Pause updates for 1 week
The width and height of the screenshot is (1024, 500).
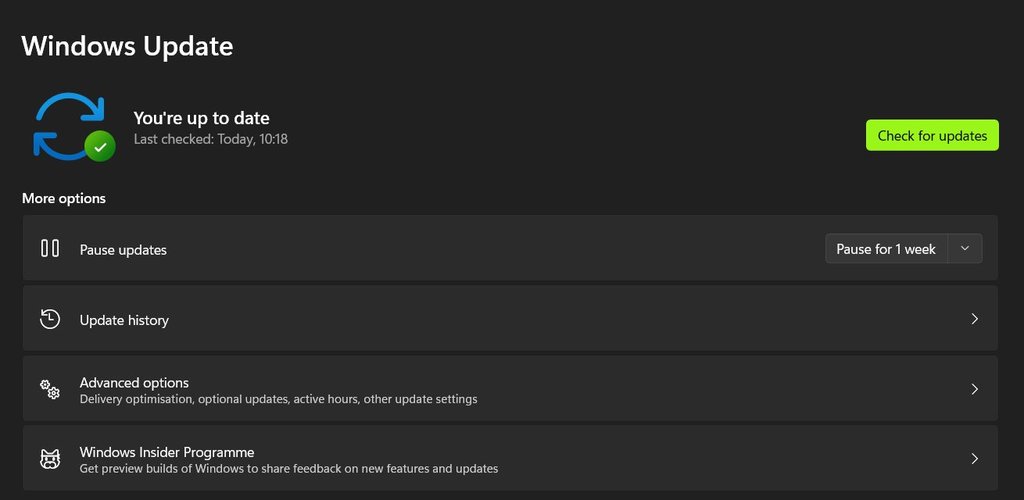886,249
